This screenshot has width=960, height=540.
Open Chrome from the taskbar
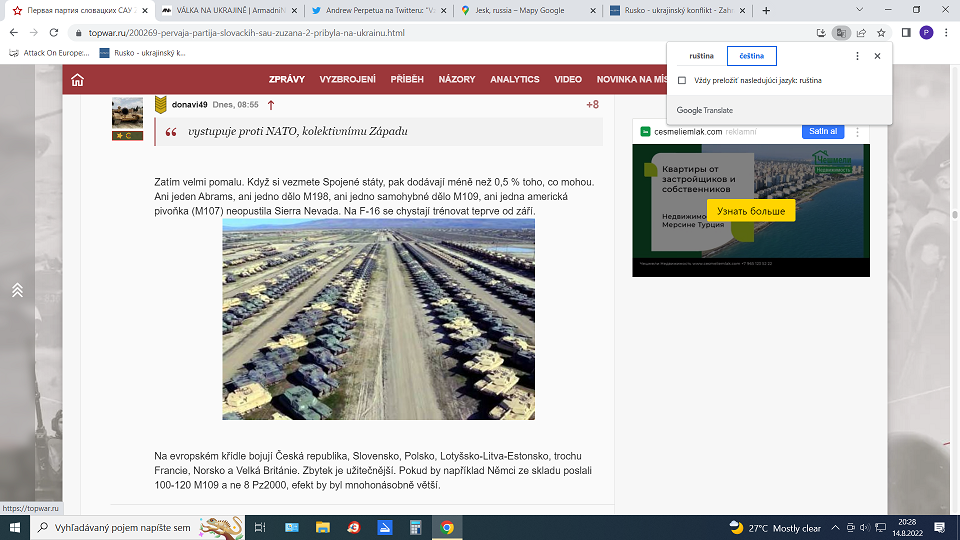(x=447, y=527)
